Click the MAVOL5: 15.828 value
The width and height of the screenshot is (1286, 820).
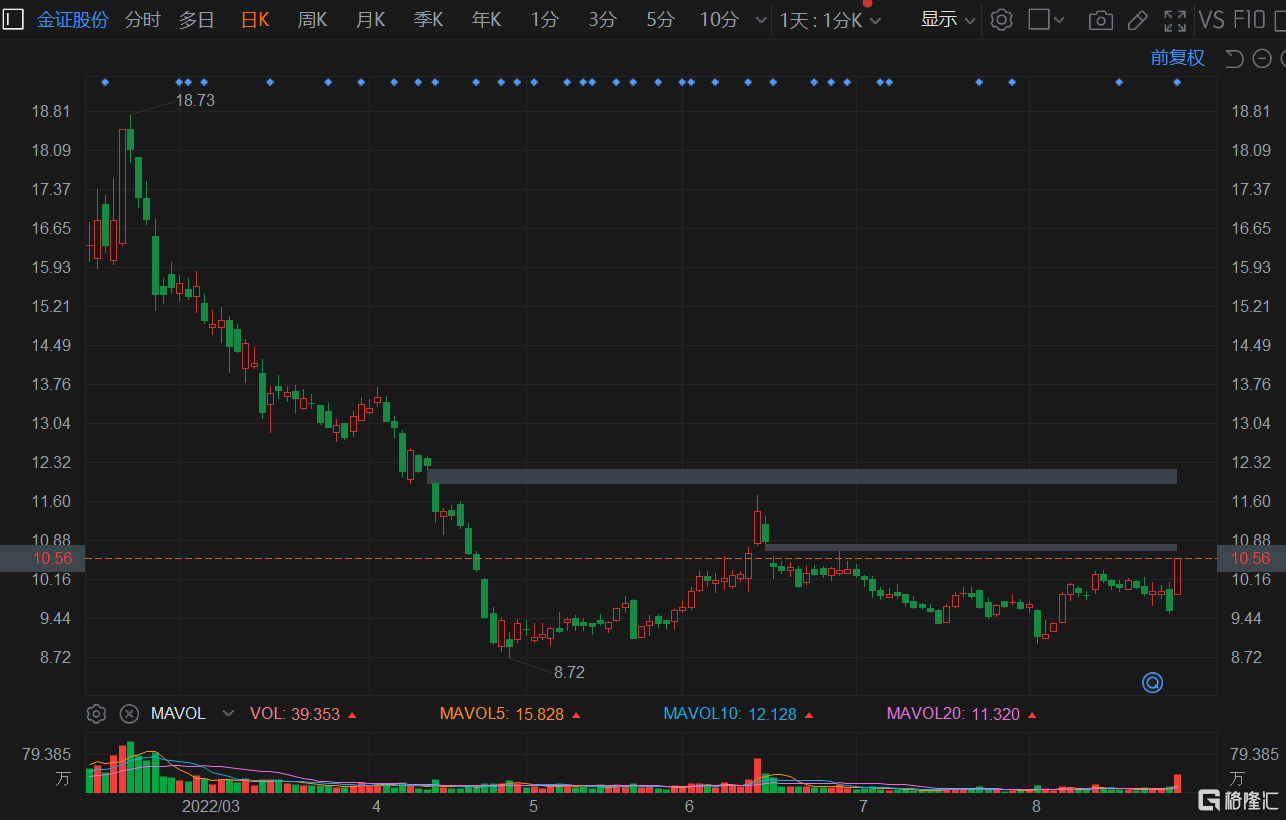click(x=509, y=714)
